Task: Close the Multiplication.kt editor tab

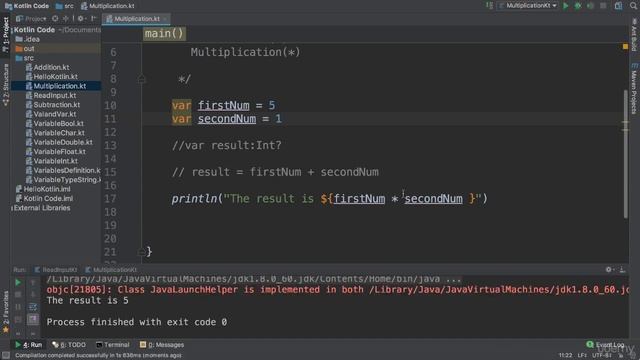Action: click(x=165, y=19)
